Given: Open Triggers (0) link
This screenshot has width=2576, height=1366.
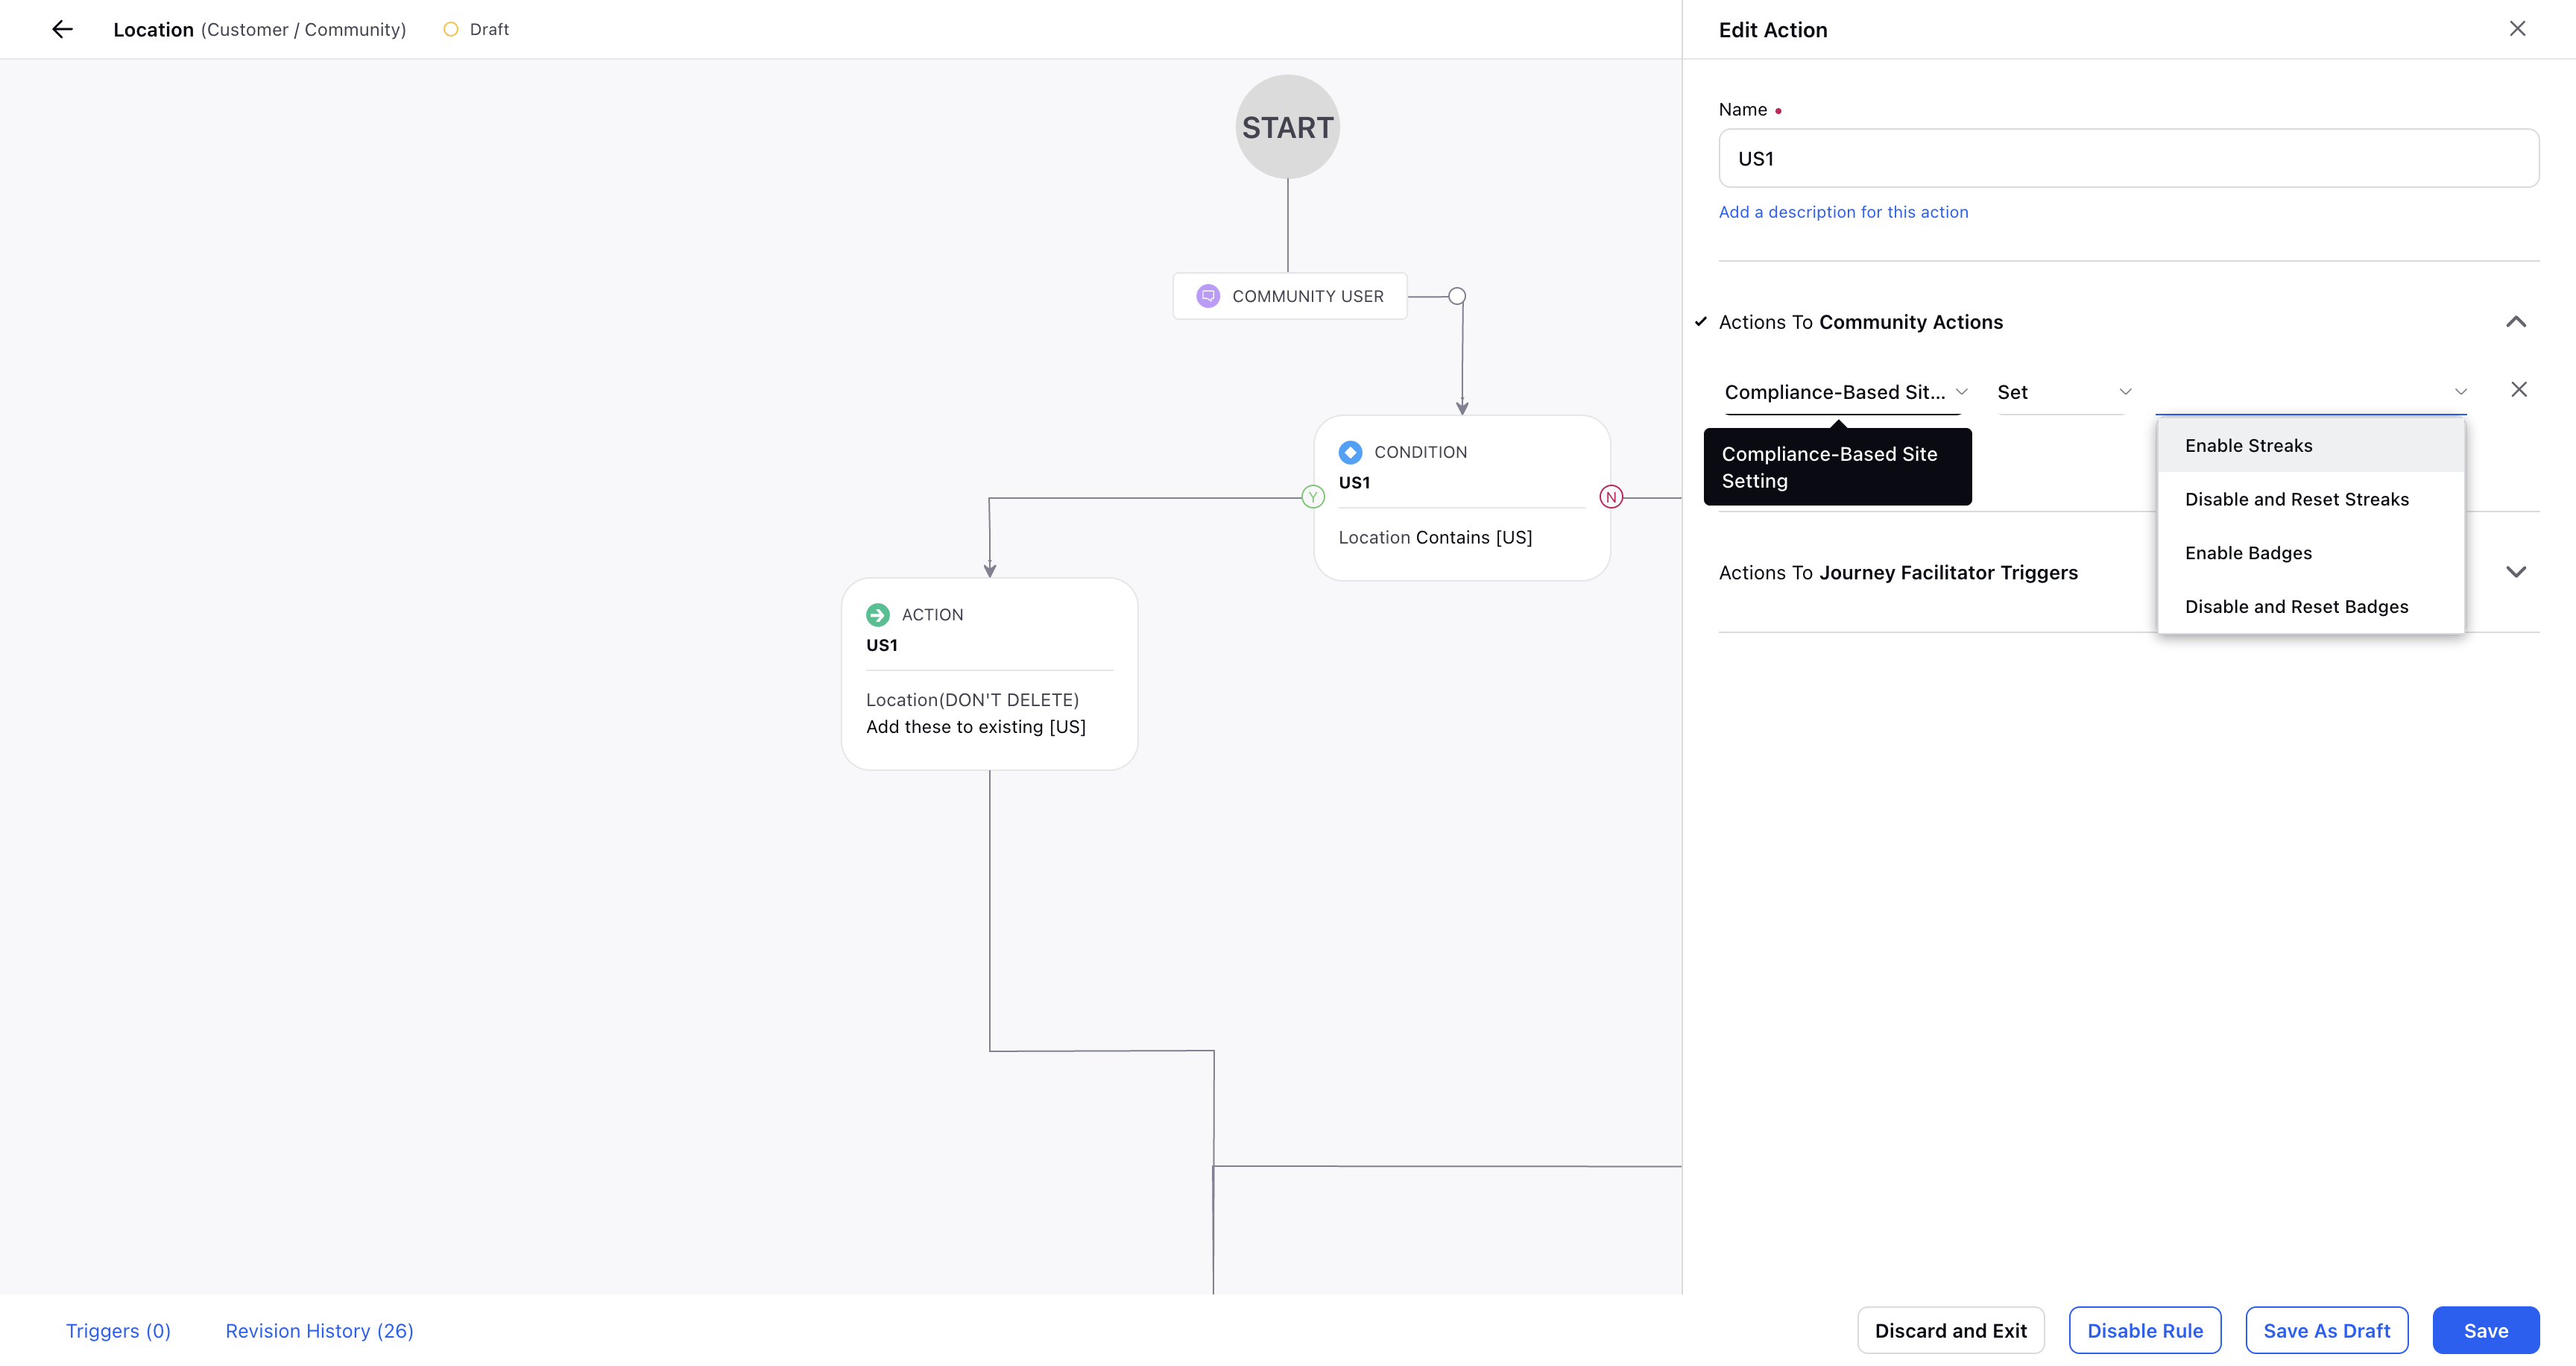Looking at the screenshot, I should tap(118, 1331).
